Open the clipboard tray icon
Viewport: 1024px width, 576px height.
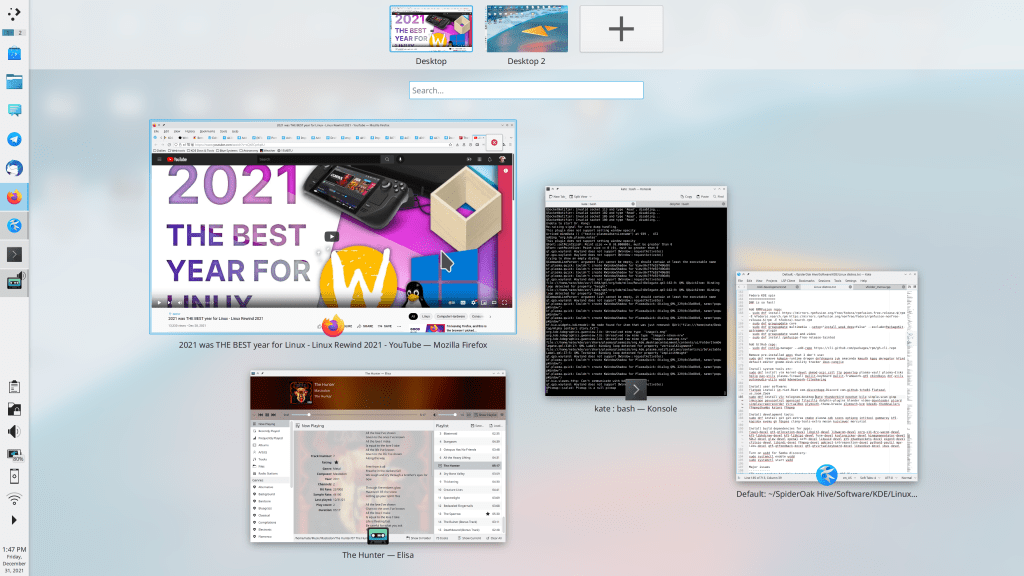tap(14, 386)
